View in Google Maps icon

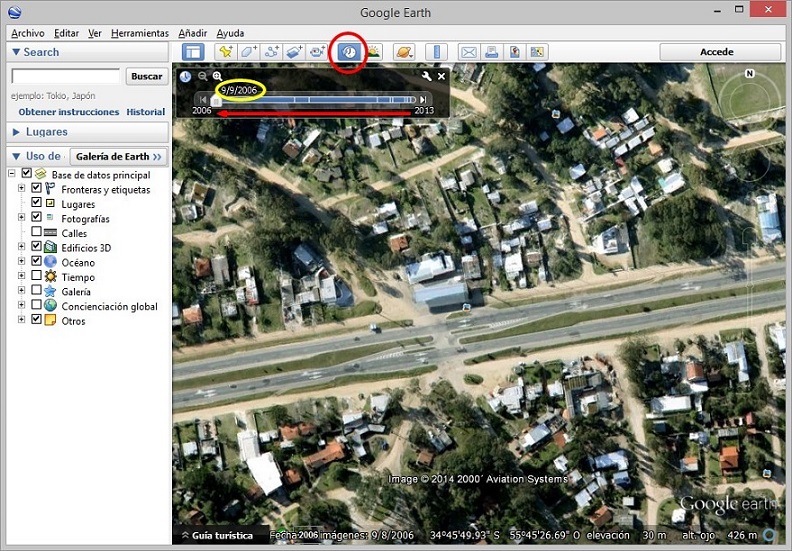click(x=537, y=52)
